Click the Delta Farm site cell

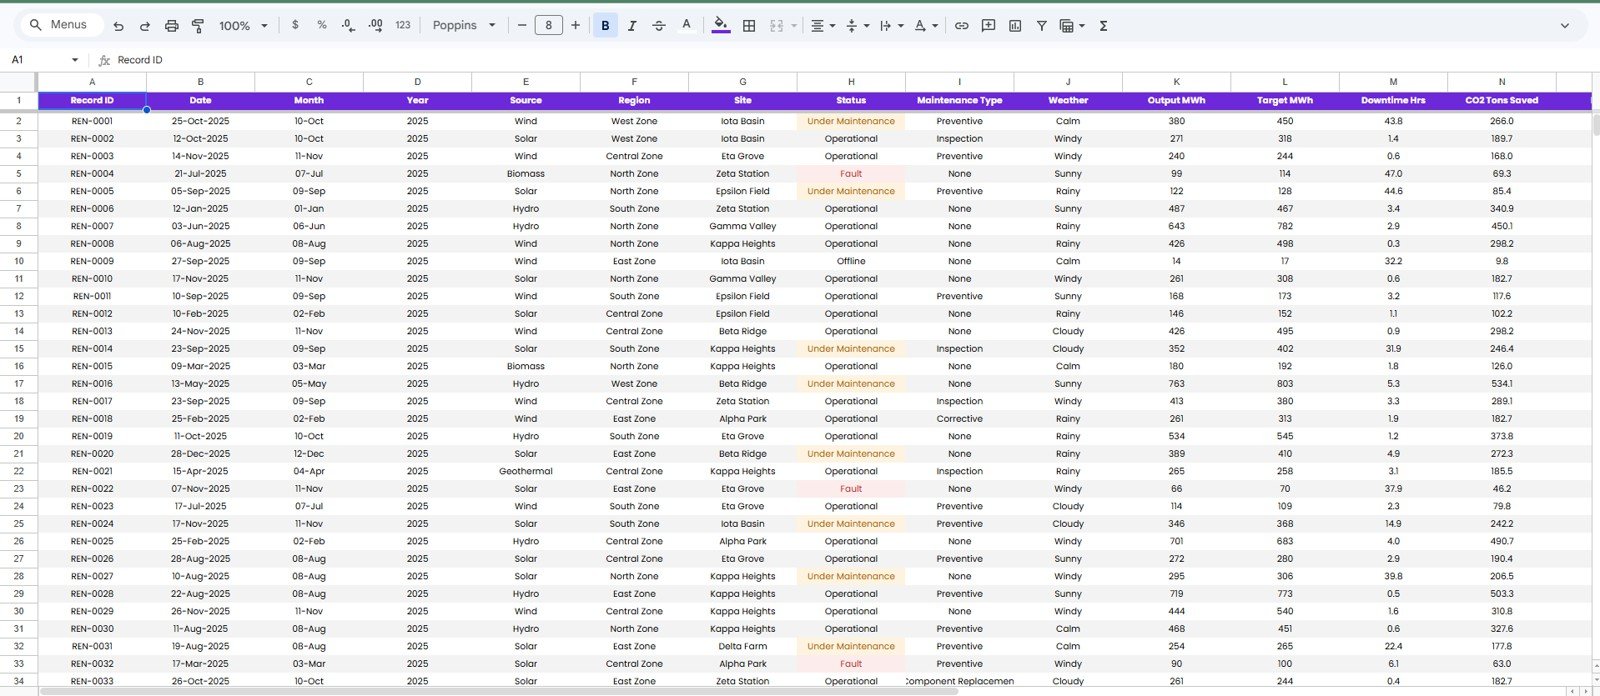coord(743,646)
